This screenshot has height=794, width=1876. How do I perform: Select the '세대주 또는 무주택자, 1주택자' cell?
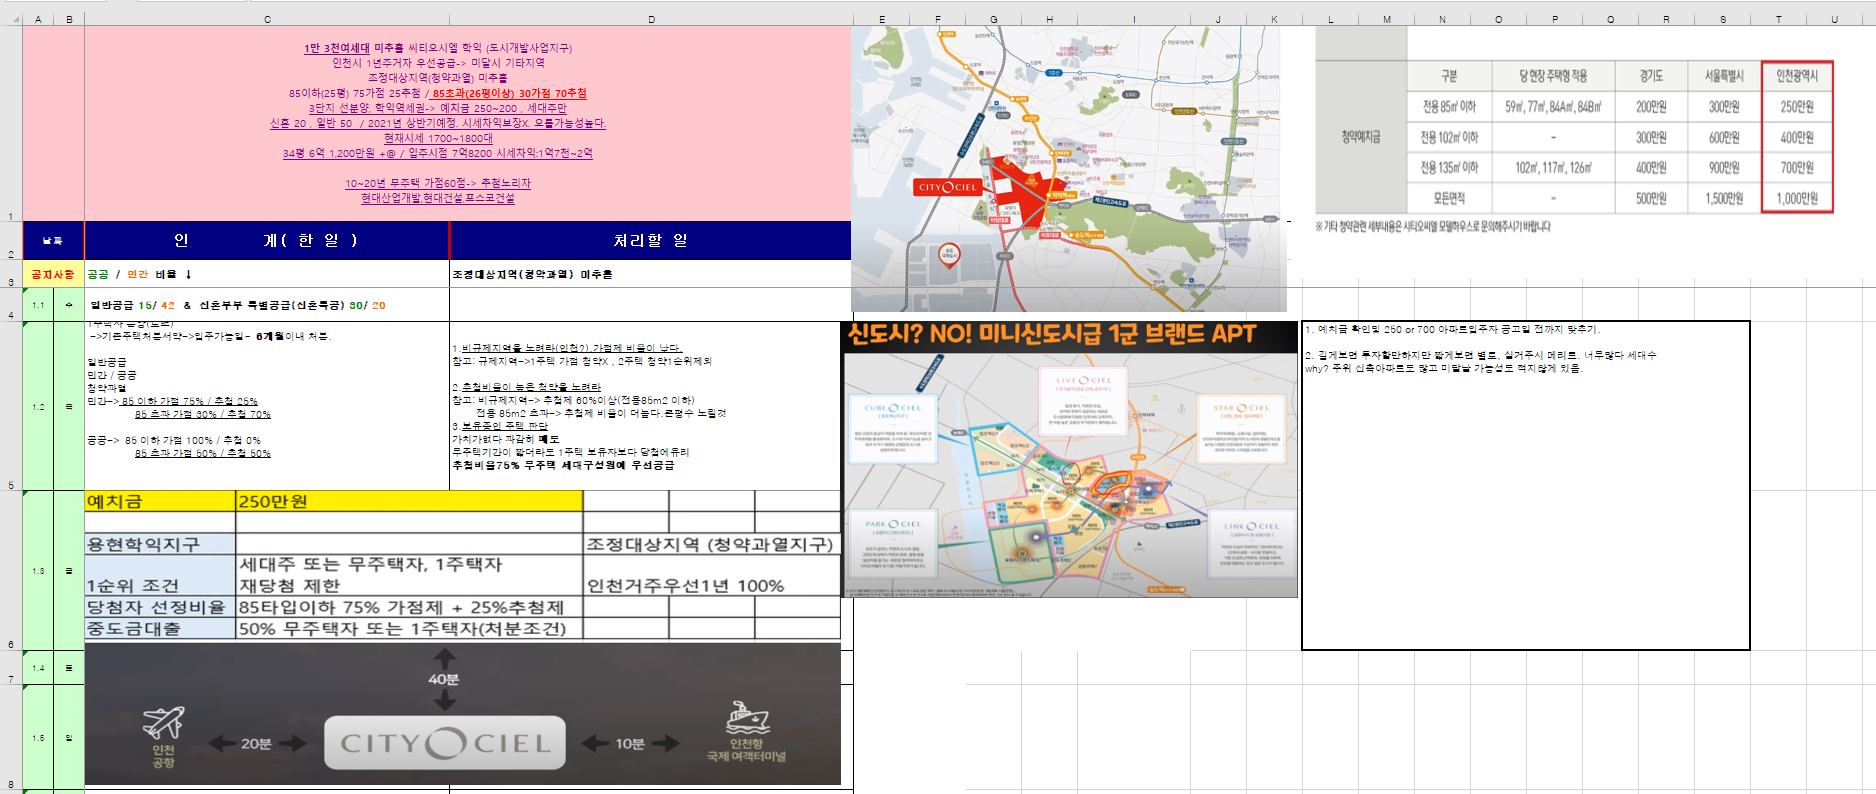[409, 575]
